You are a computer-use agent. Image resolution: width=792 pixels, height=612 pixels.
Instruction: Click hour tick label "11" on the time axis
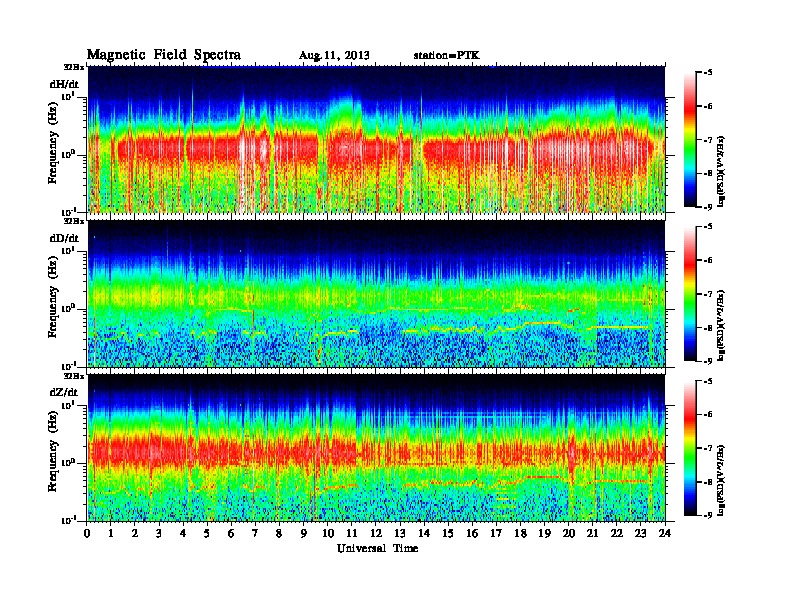pos(352,534)
